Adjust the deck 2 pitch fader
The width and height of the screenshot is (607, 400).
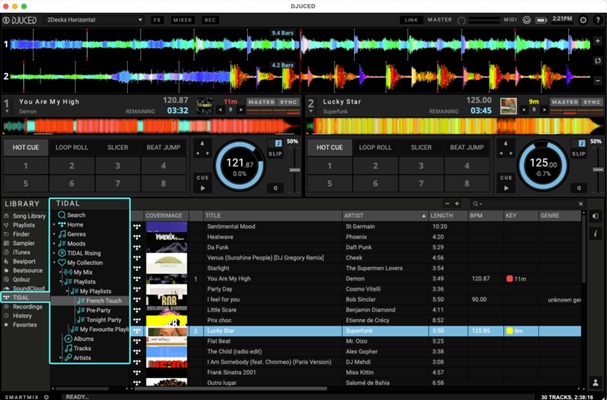[598, 169]
